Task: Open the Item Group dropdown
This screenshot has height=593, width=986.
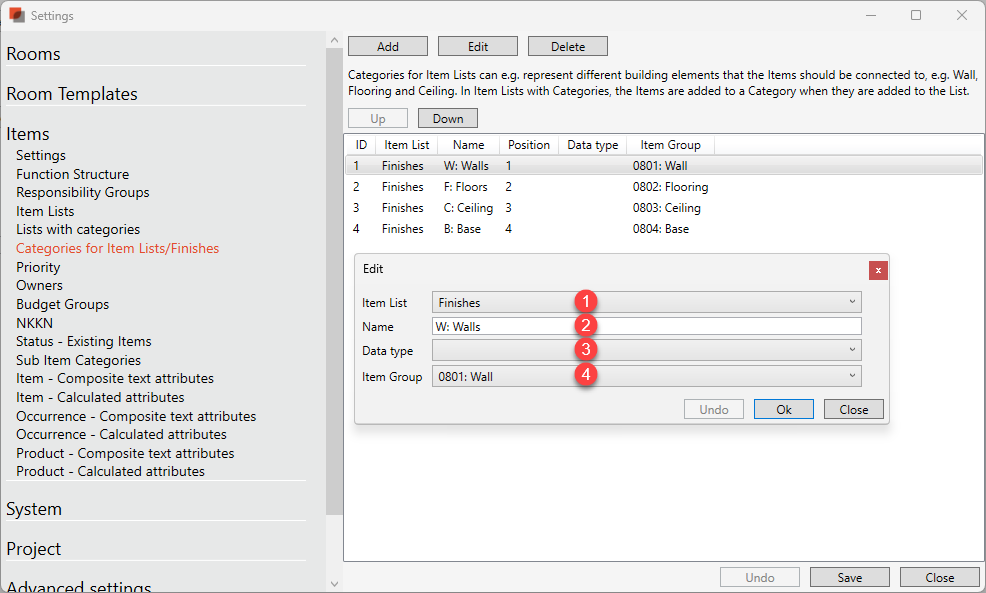Action: tap(646, 377)
